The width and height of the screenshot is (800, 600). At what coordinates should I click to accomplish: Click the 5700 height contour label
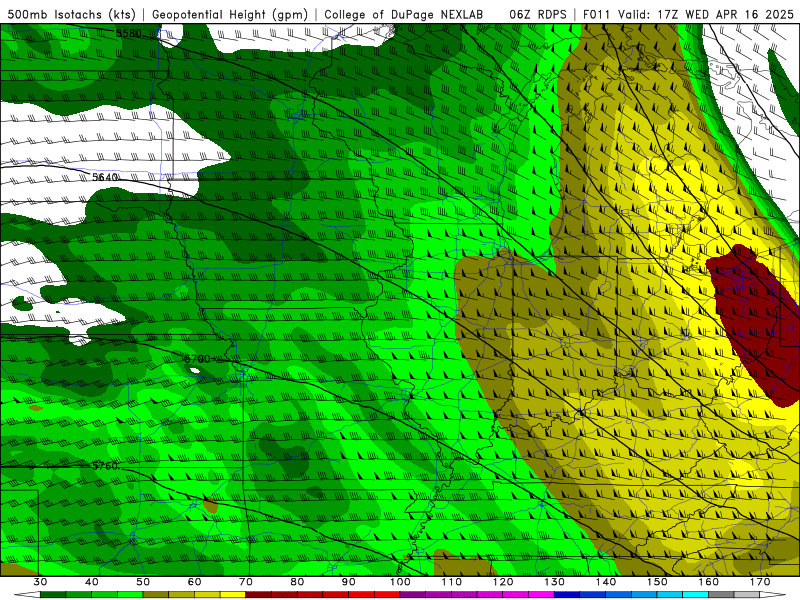pyautogui.click(x=197, y=359)
